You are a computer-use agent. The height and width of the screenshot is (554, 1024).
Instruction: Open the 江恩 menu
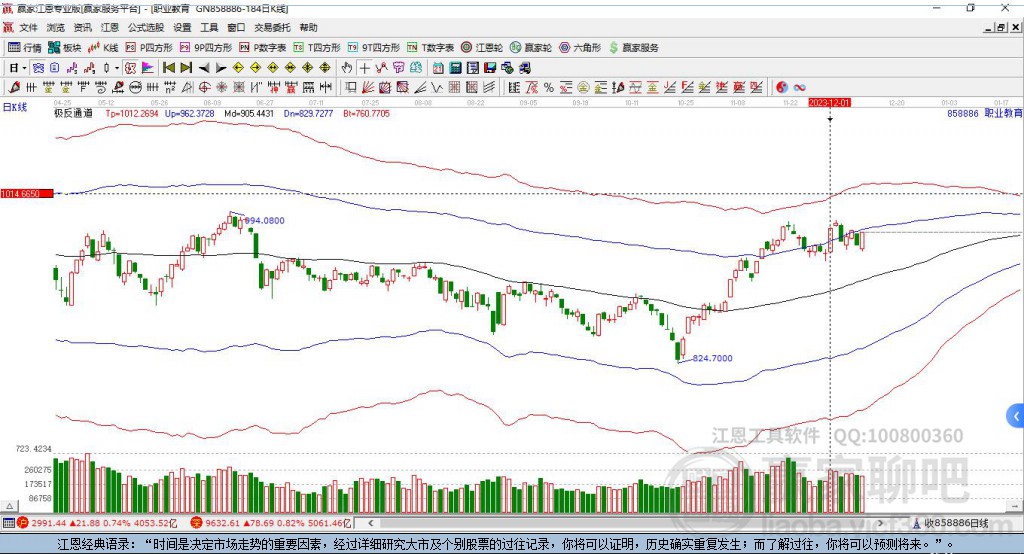coord(110,27)
